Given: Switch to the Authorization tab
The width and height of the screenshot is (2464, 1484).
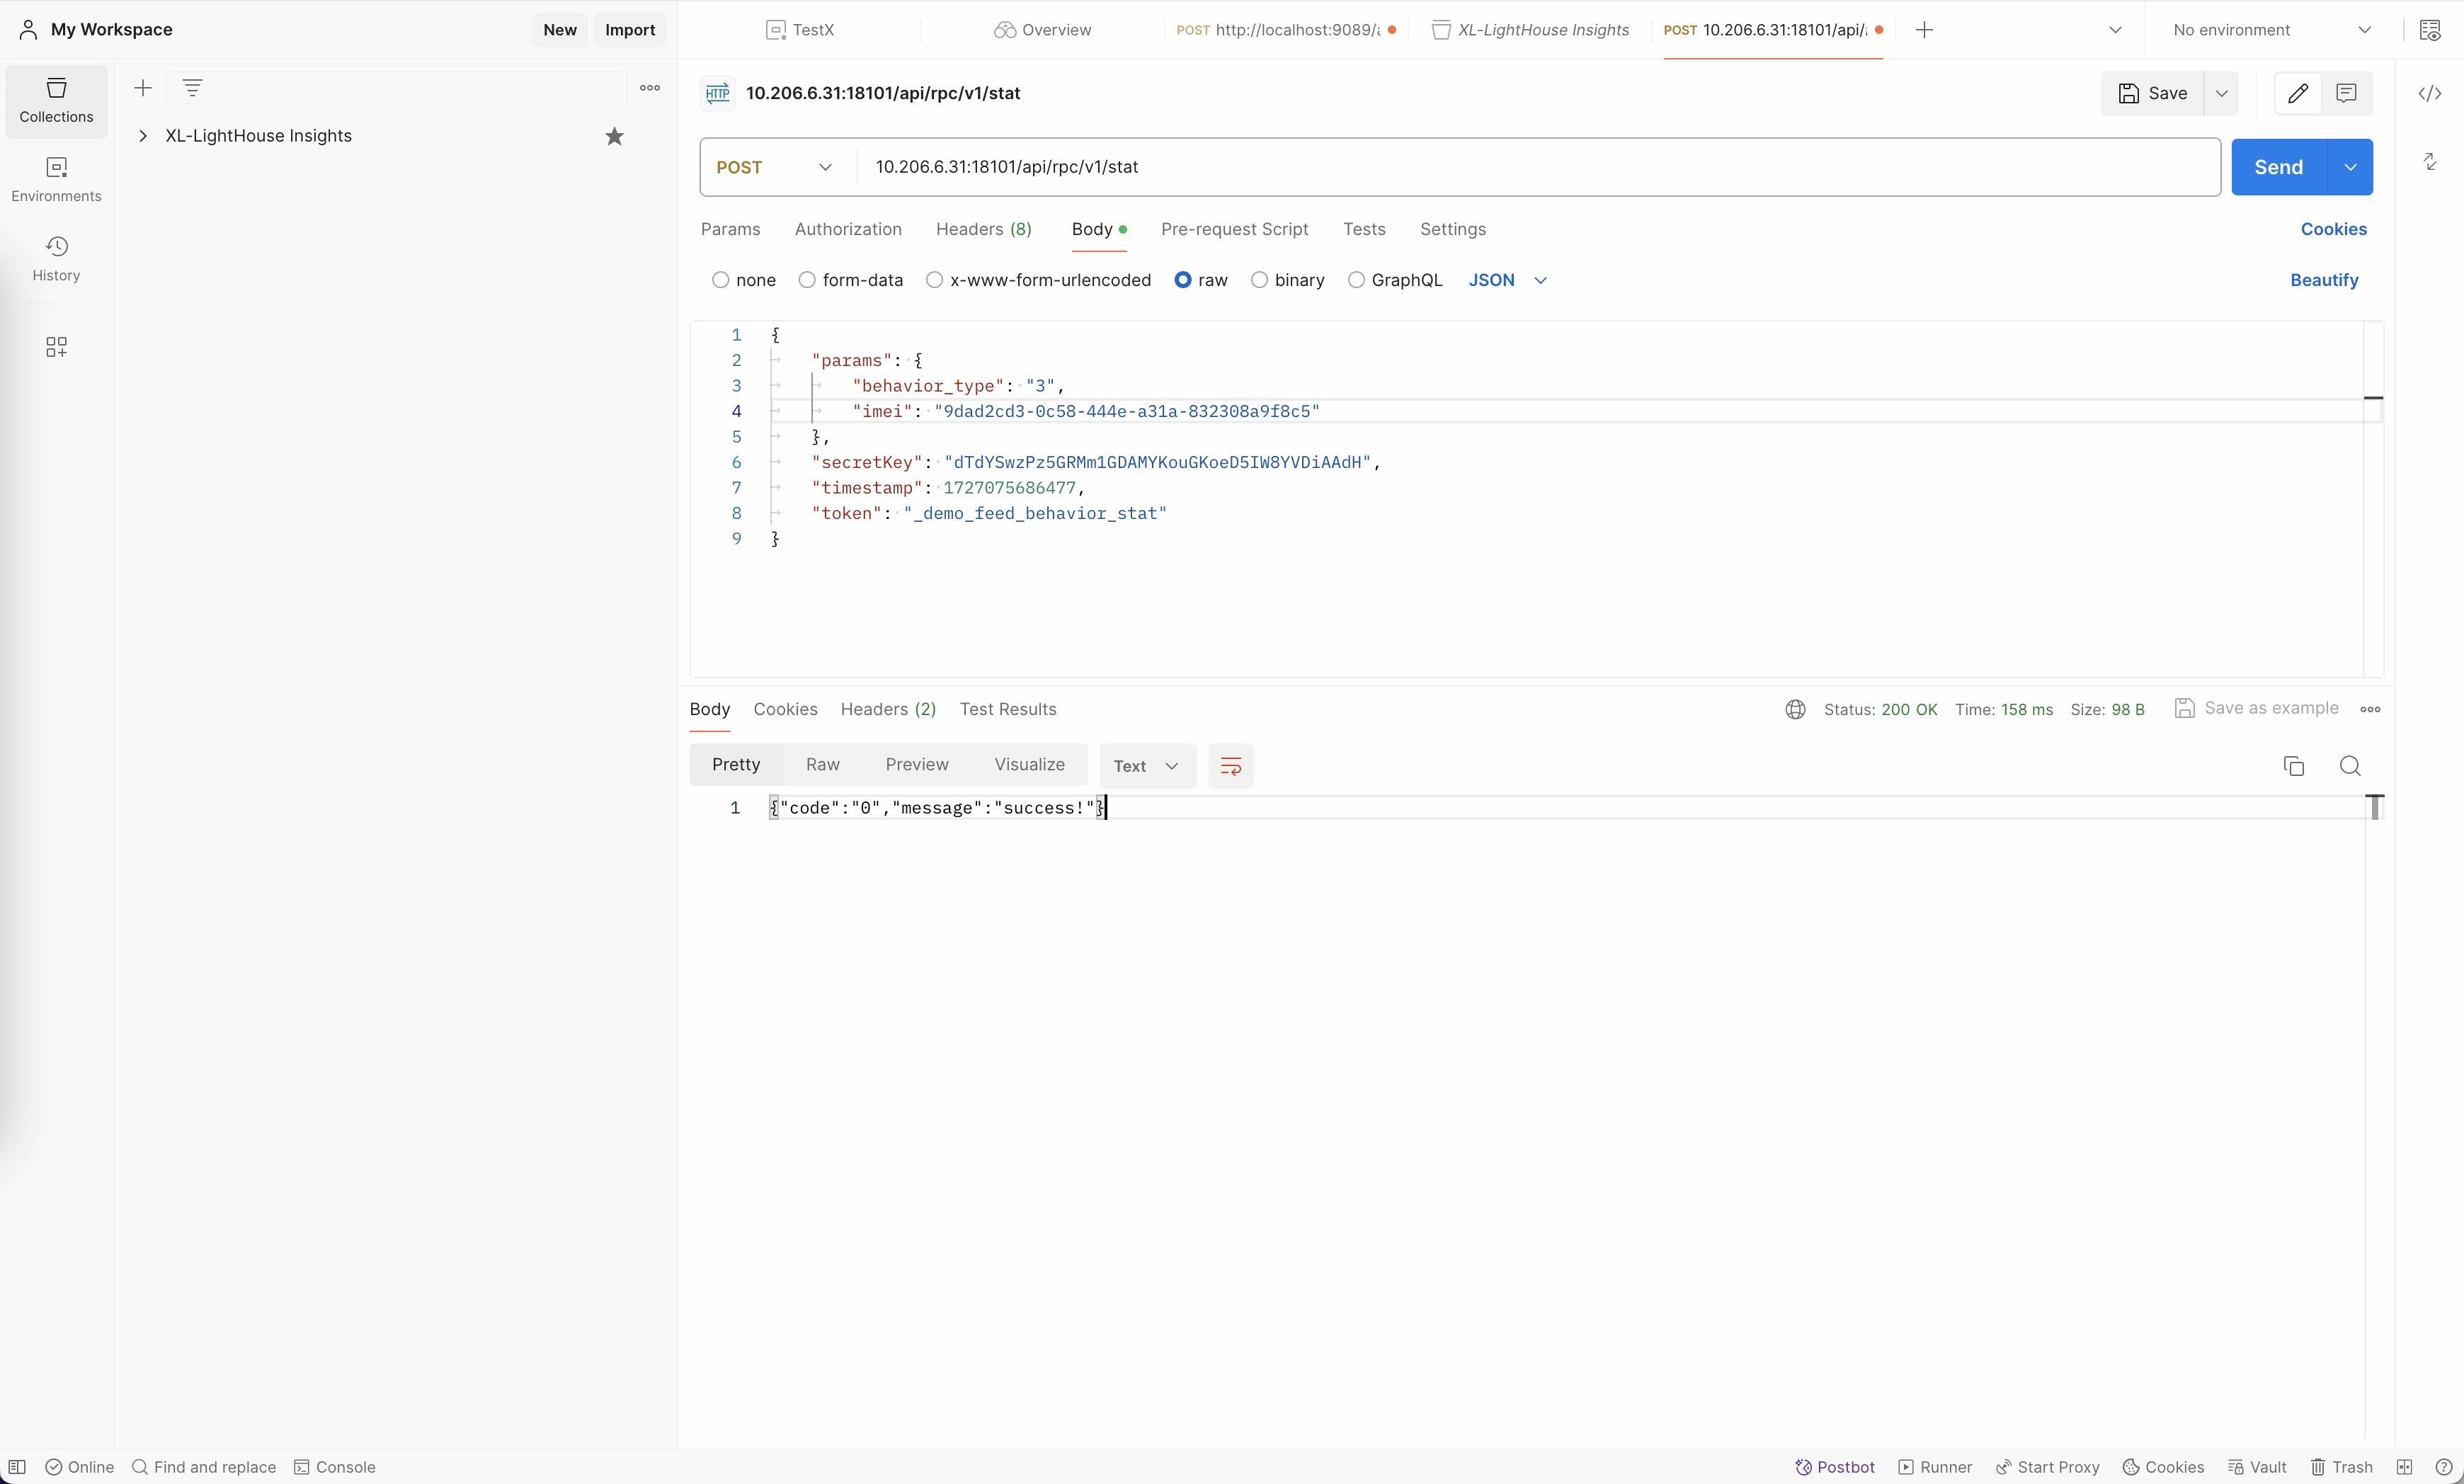Looking at the screenshot, I should (x=848, y=229).
